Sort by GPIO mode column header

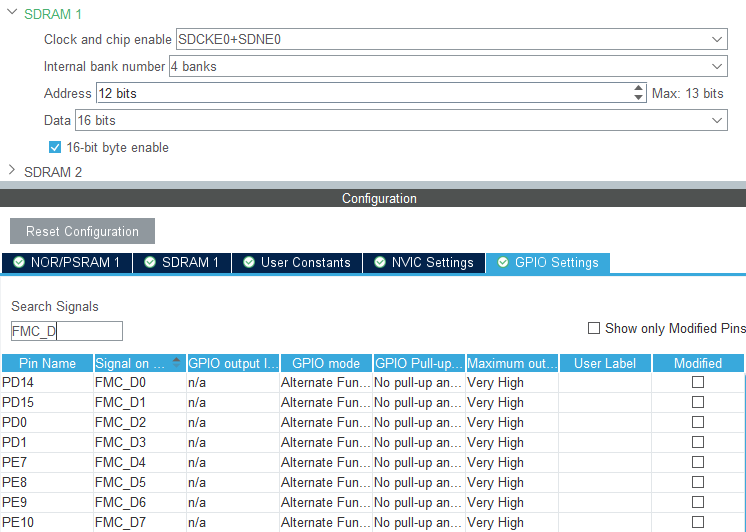click(x=326, y=363)
